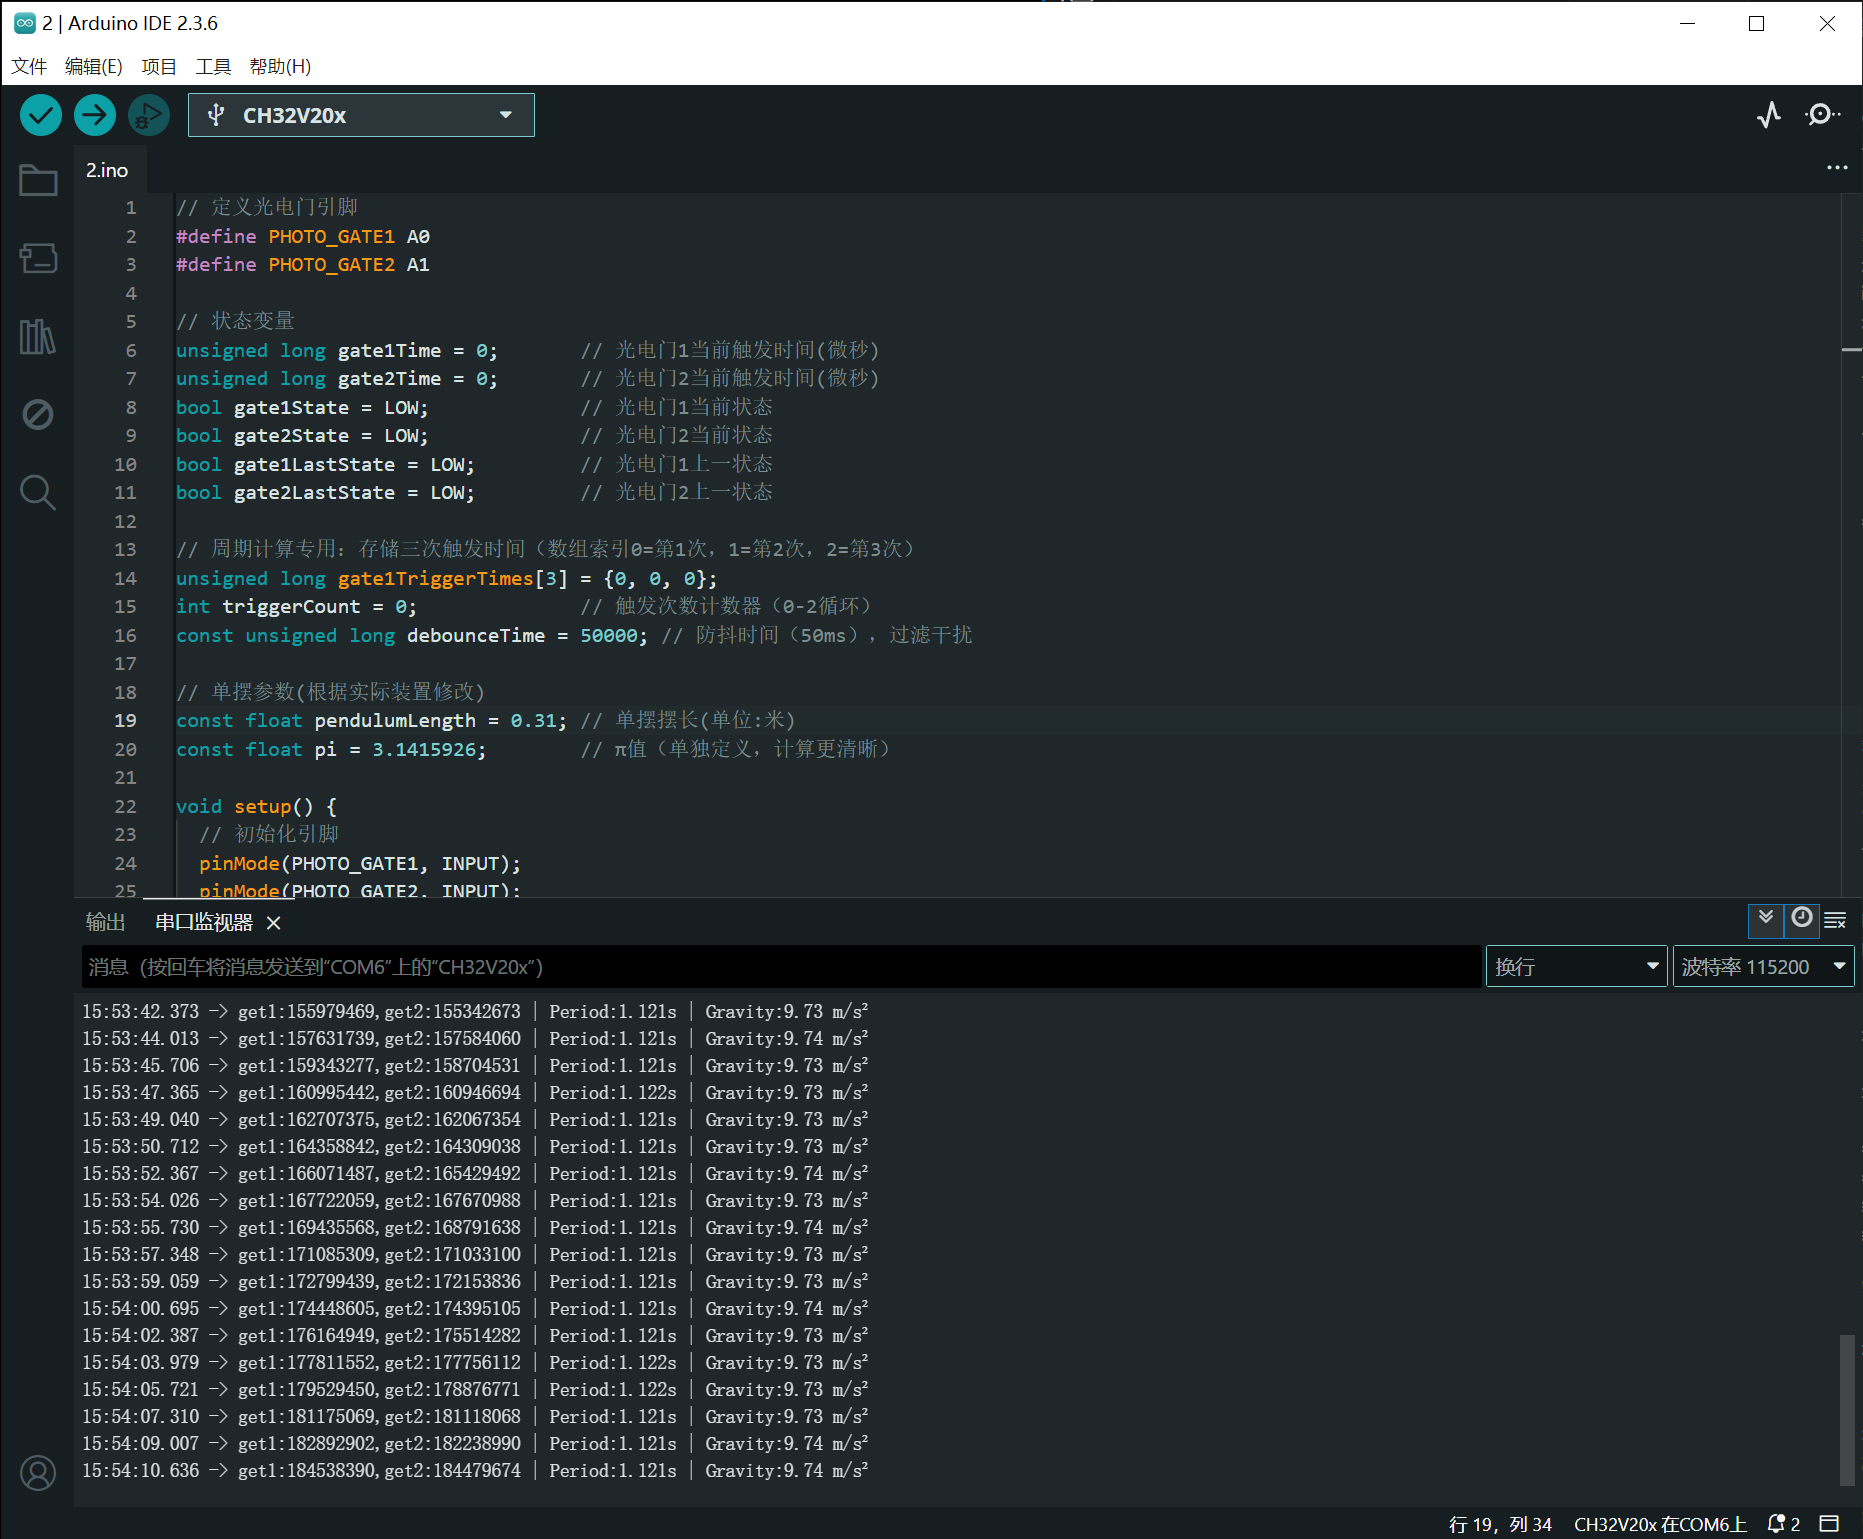The width and height of the screenshot is (1863, 1539).
Task: Open the Library Manager sidebar icon
Action: 38,336
